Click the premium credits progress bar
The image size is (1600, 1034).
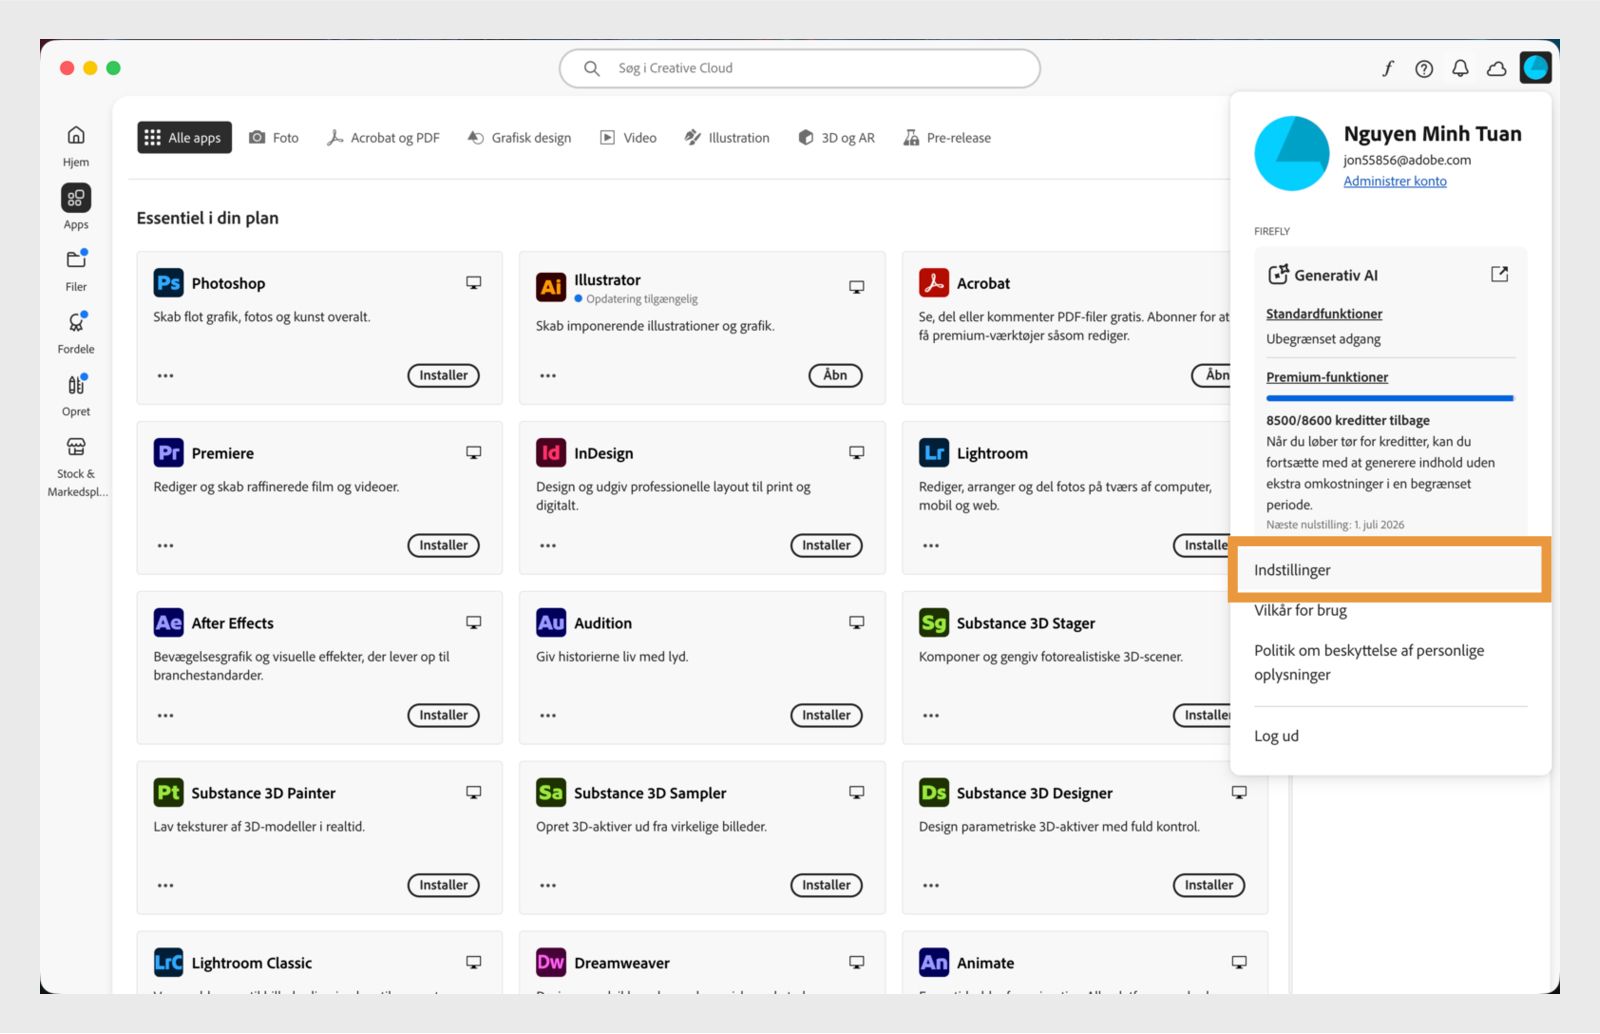pos(1390,398)
